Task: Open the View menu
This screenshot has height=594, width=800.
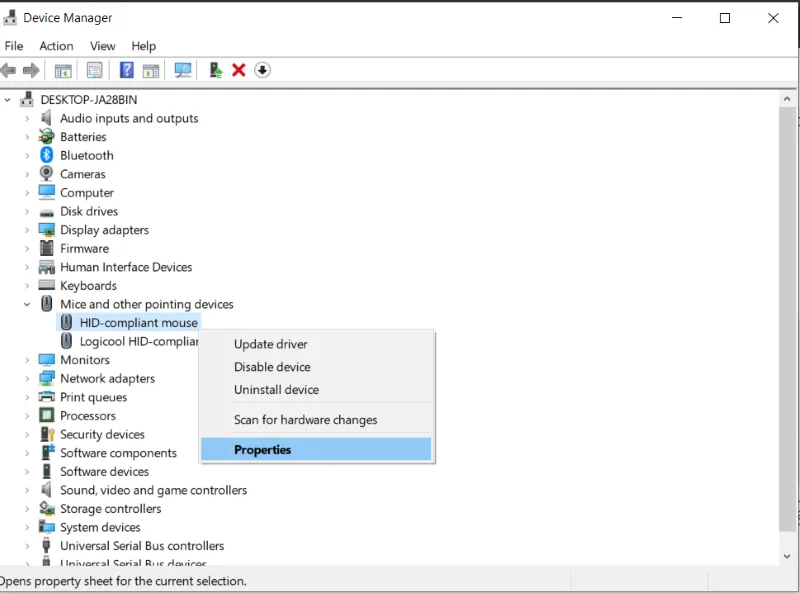Action: 102,45
